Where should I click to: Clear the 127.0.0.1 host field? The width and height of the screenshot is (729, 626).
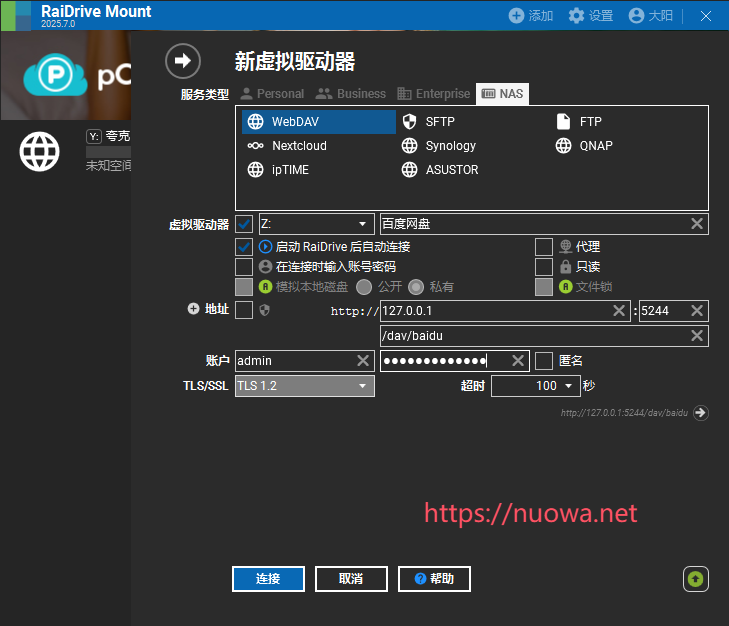pos(619,311)
